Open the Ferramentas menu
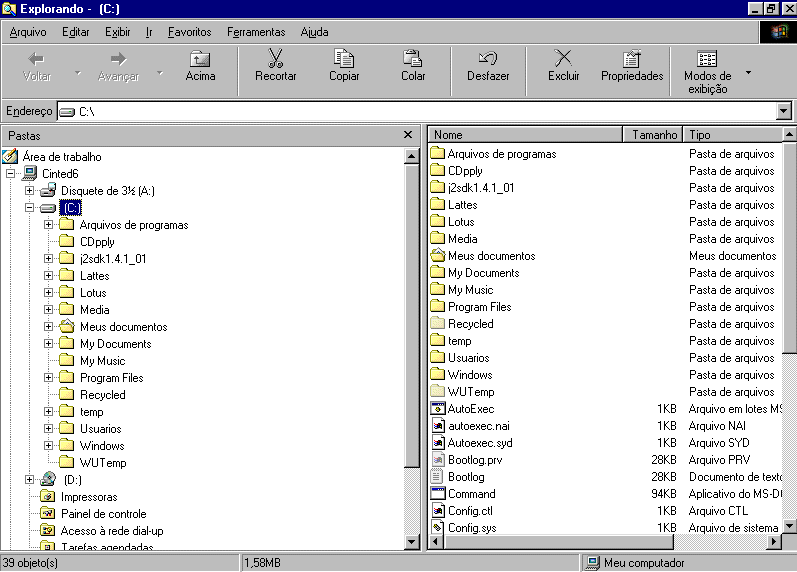Viewport: 797px width, 572px height. (256, 32)
